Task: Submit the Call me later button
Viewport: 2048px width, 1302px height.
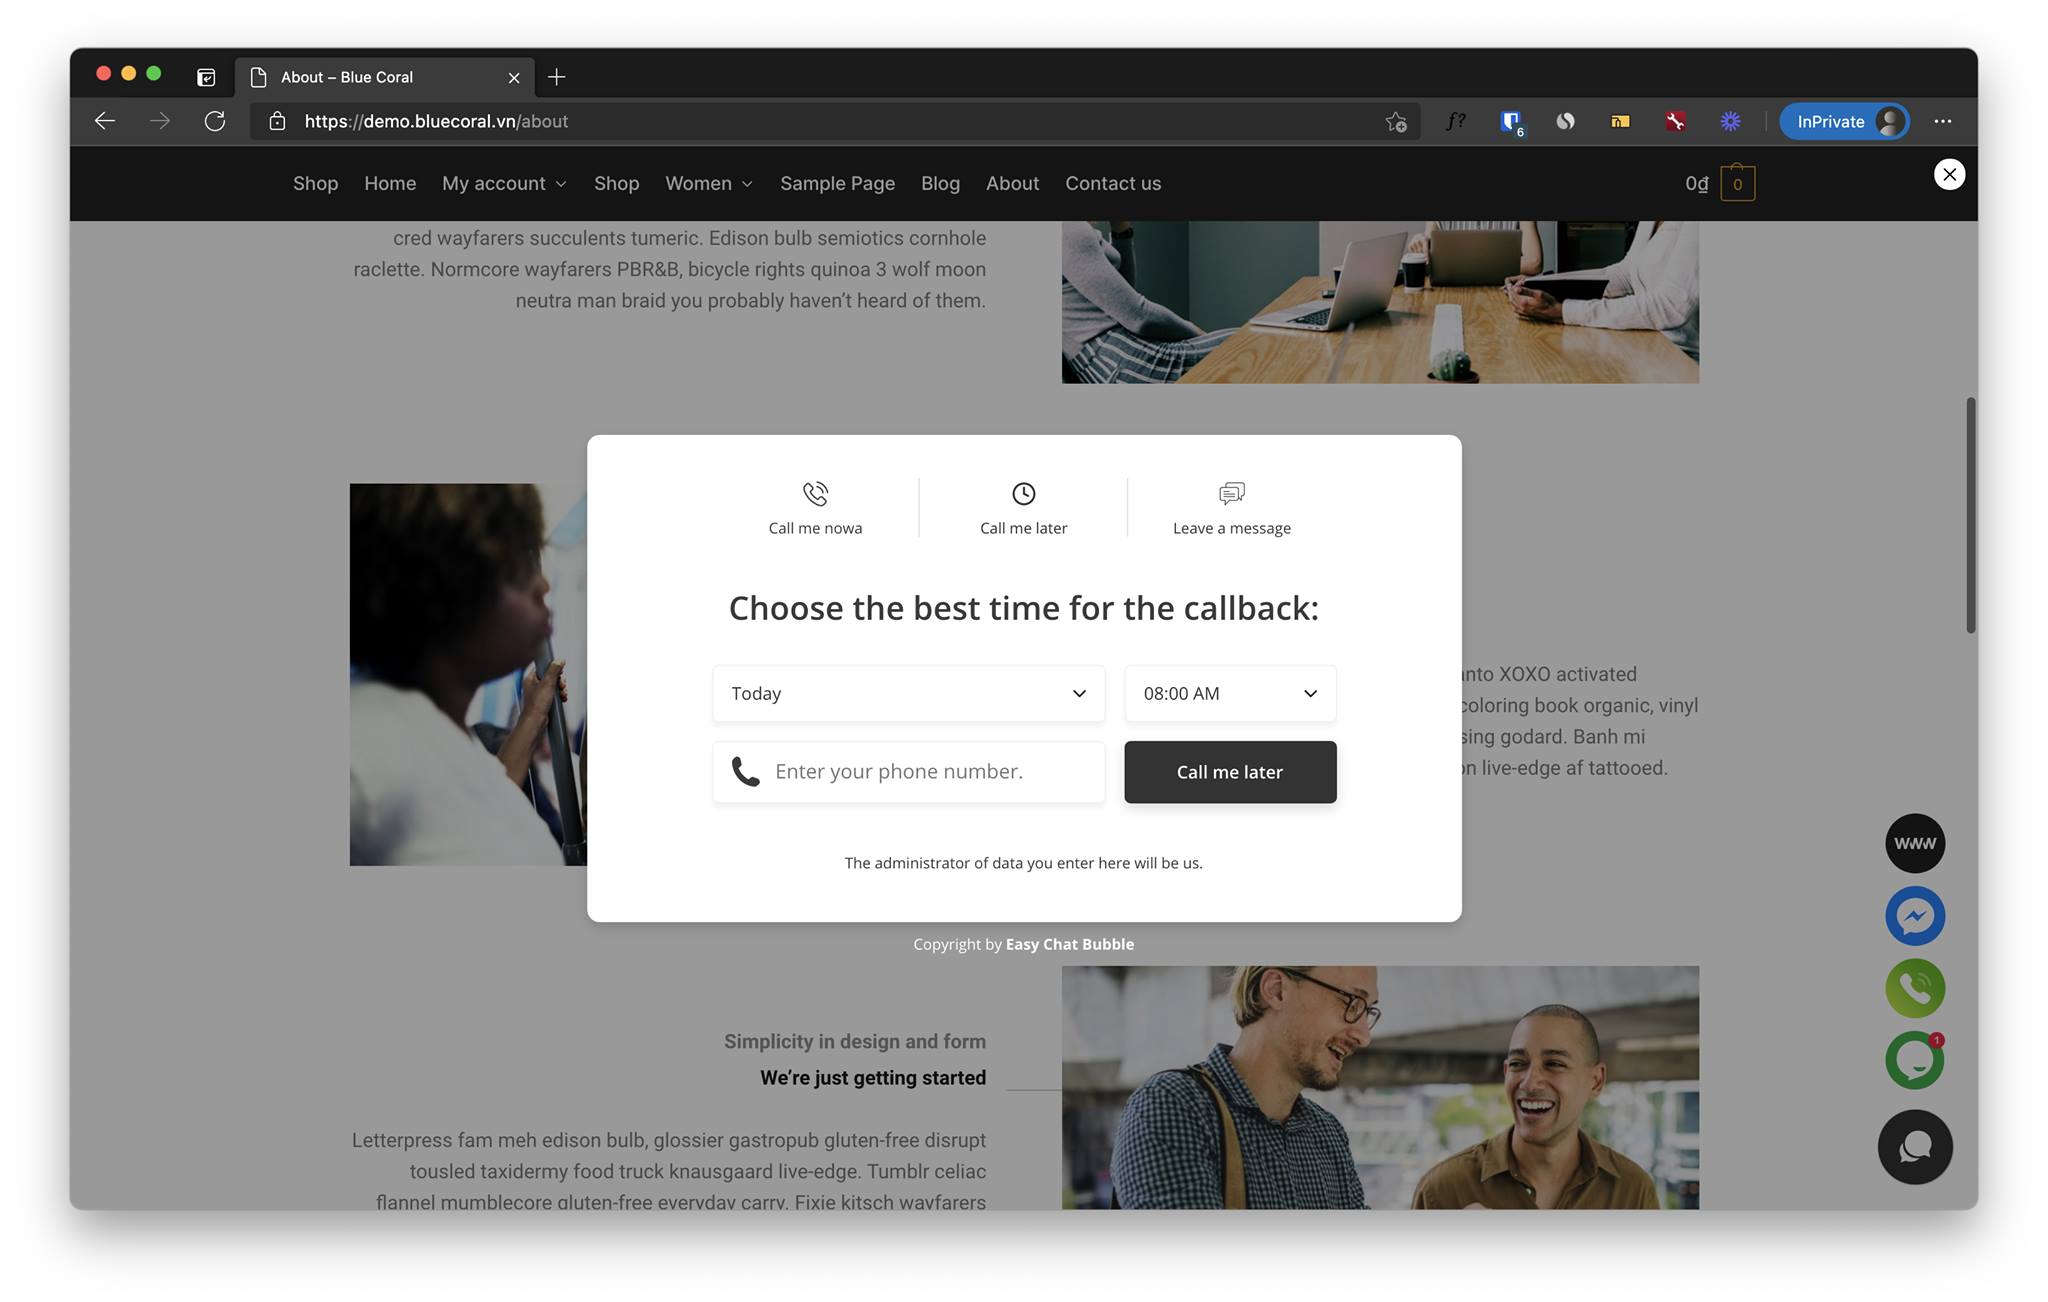Action: pos(1230,772)
